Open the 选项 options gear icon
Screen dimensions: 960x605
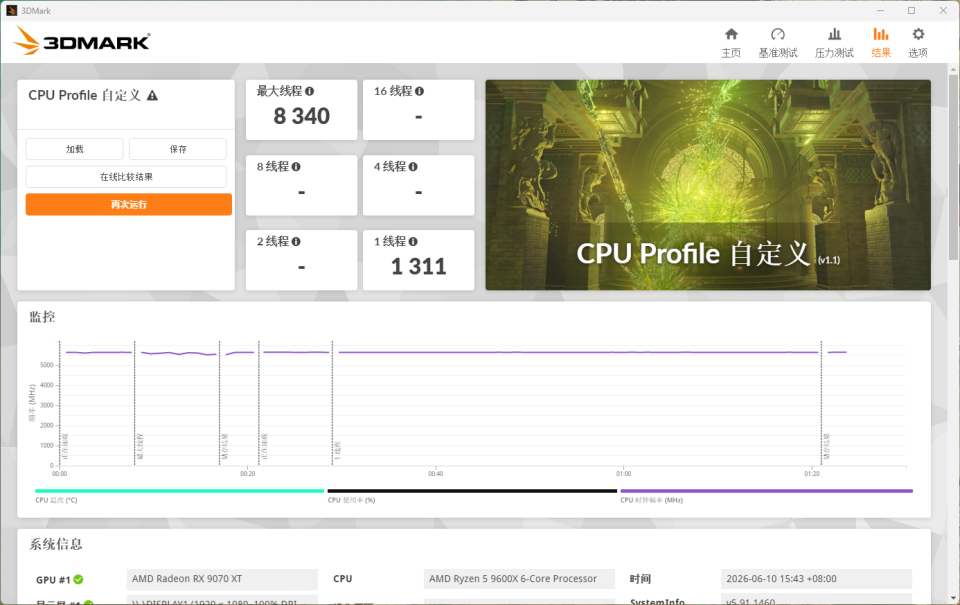click(918, 34)
